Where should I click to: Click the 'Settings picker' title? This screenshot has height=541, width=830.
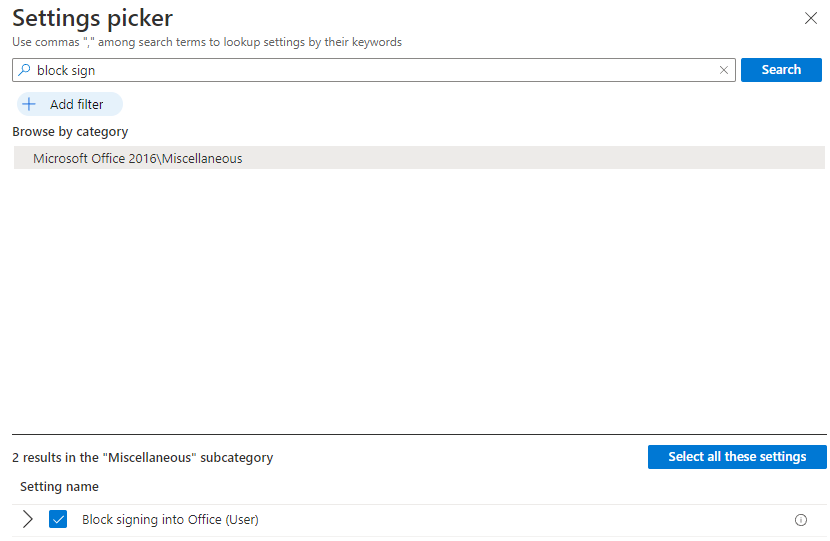tap(93, 18)
